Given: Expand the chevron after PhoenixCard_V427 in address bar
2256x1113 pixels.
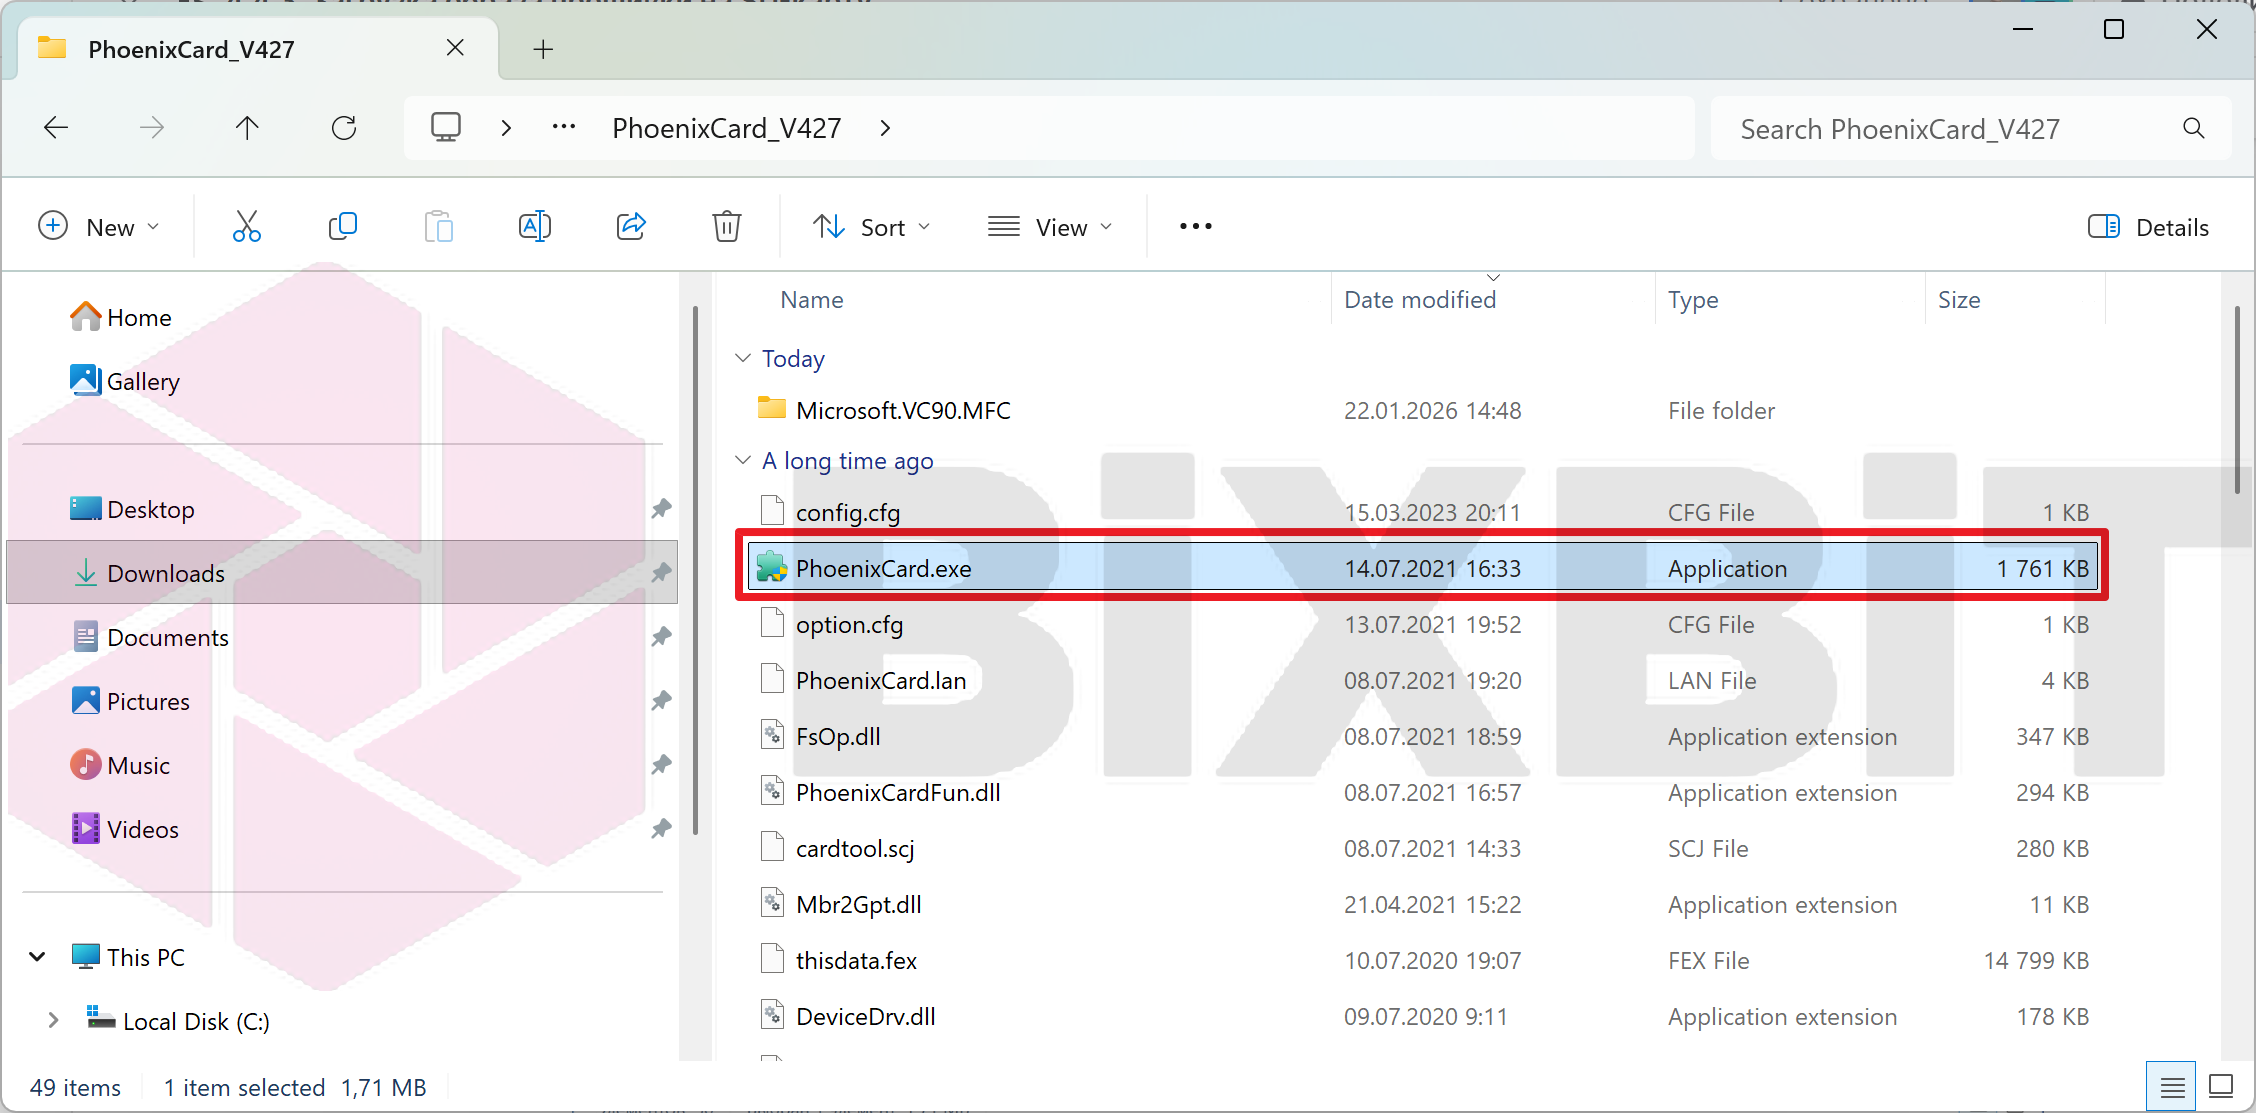Looking at the screenshot, I should pos(885,128).
